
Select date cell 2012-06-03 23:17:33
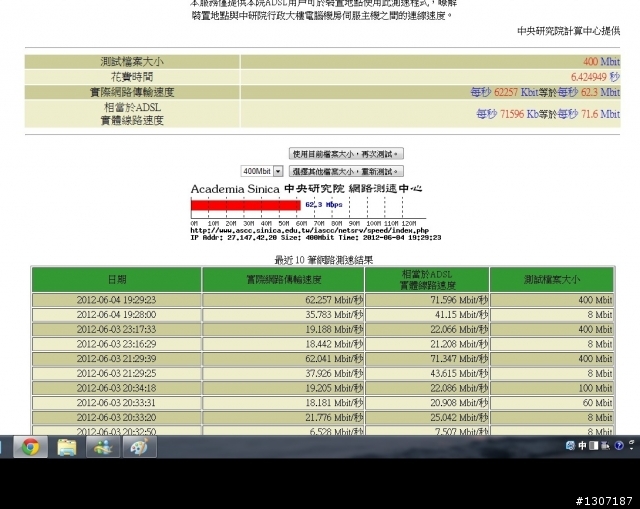tap(117, 329)
